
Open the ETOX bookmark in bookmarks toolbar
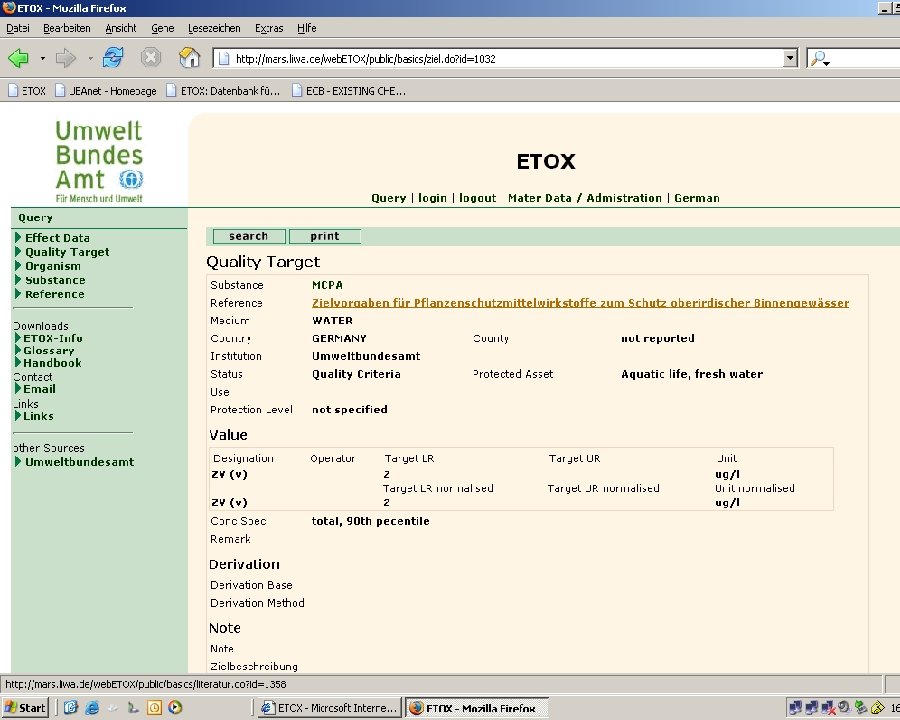[27, 91]
